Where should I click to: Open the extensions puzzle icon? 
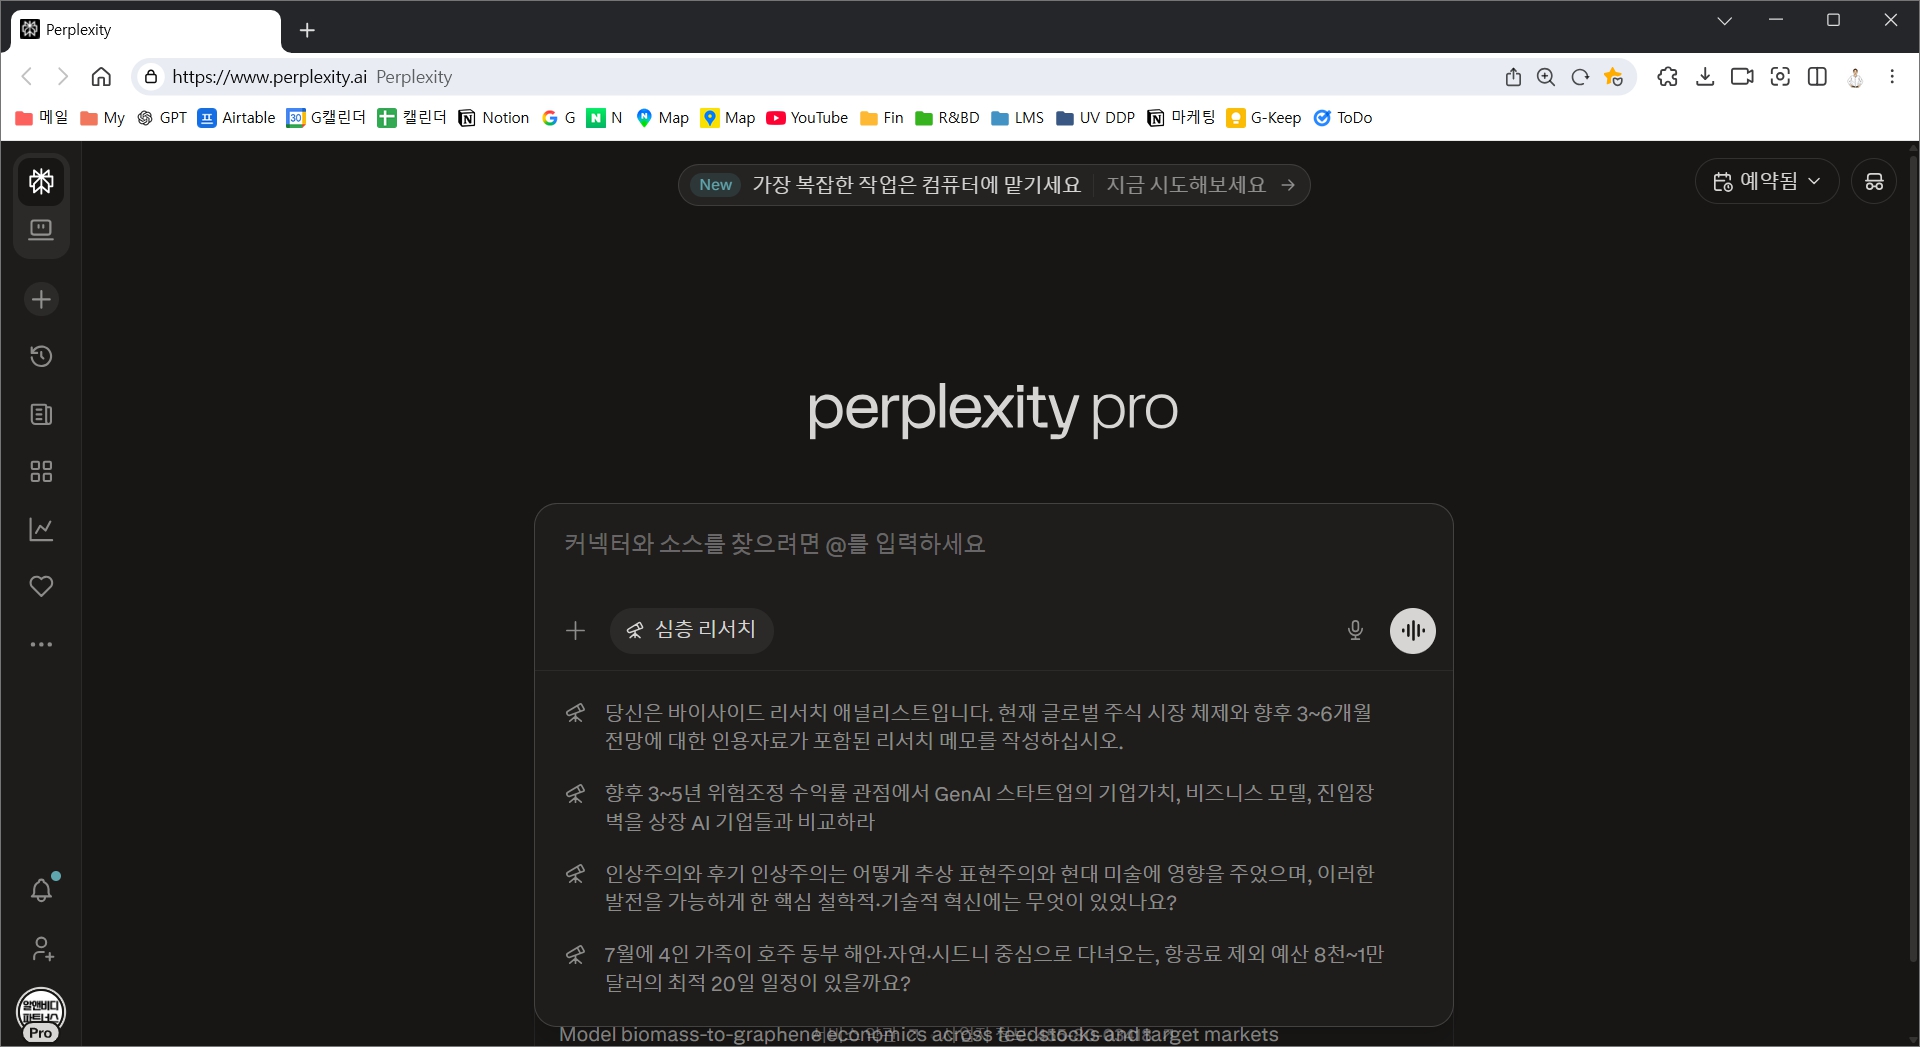pos(1667,77)
